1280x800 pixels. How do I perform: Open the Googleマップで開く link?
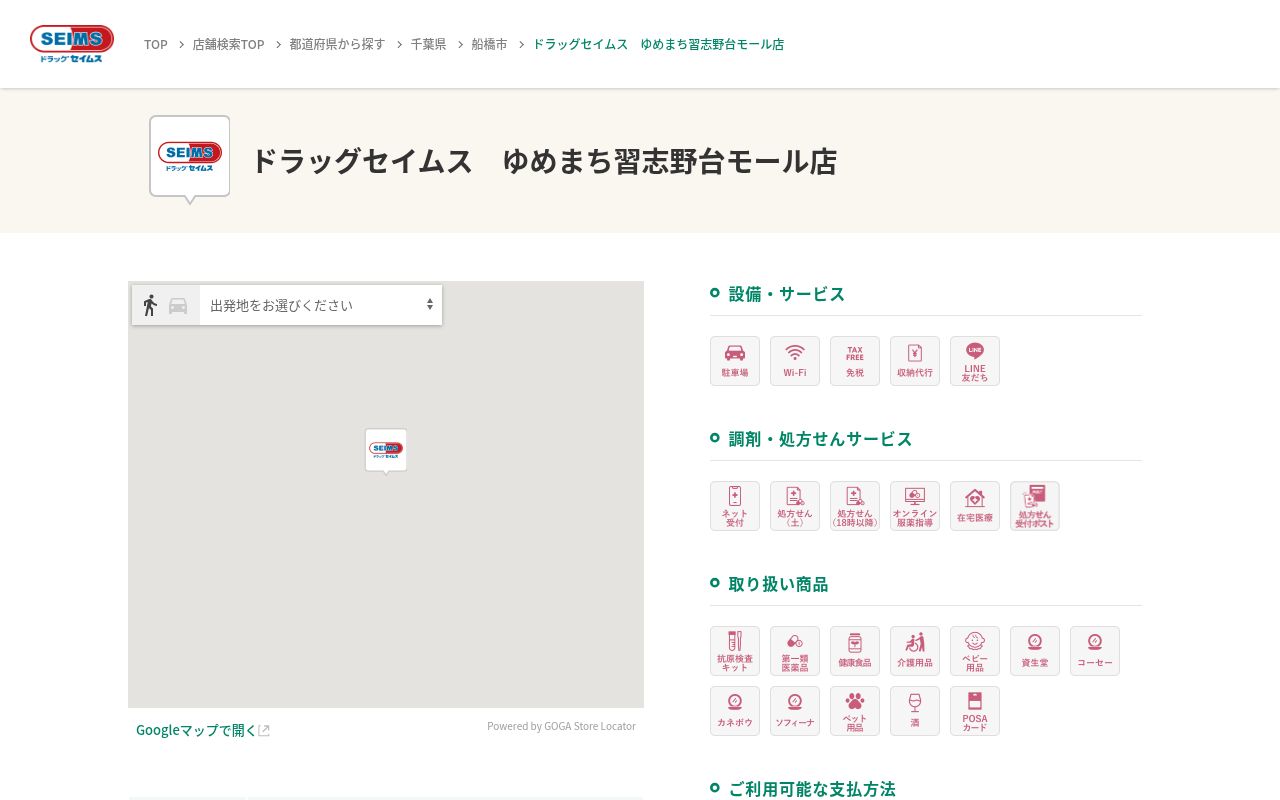tap(203, 730)
